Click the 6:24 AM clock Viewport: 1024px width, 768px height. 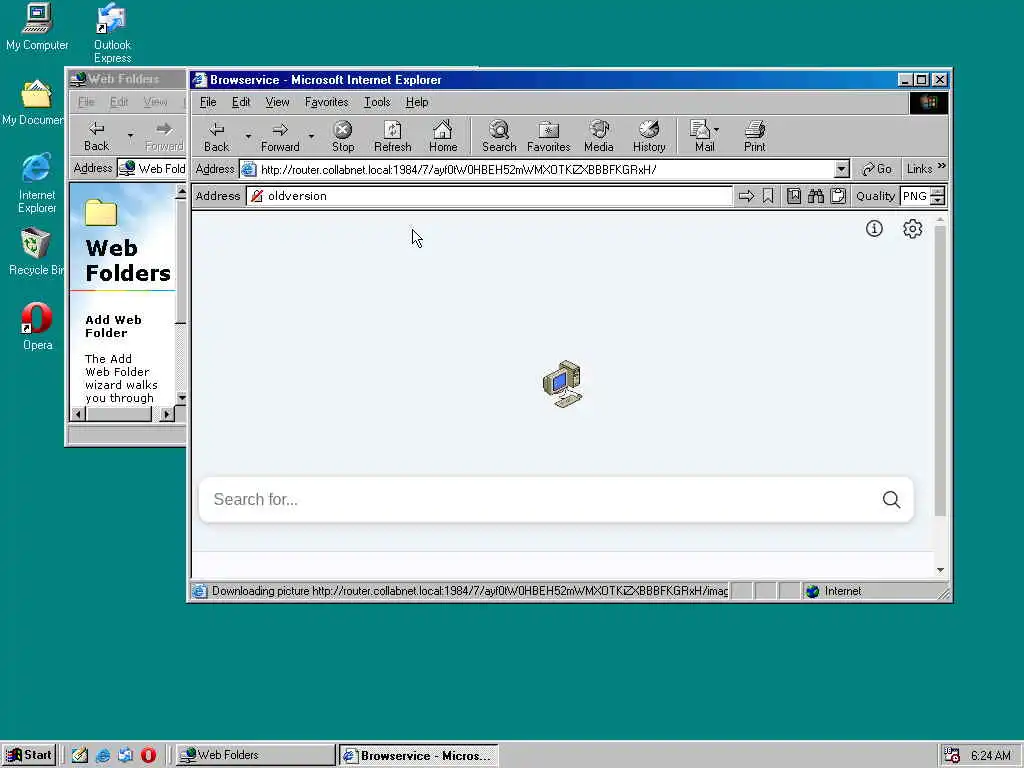coord(990,755)
